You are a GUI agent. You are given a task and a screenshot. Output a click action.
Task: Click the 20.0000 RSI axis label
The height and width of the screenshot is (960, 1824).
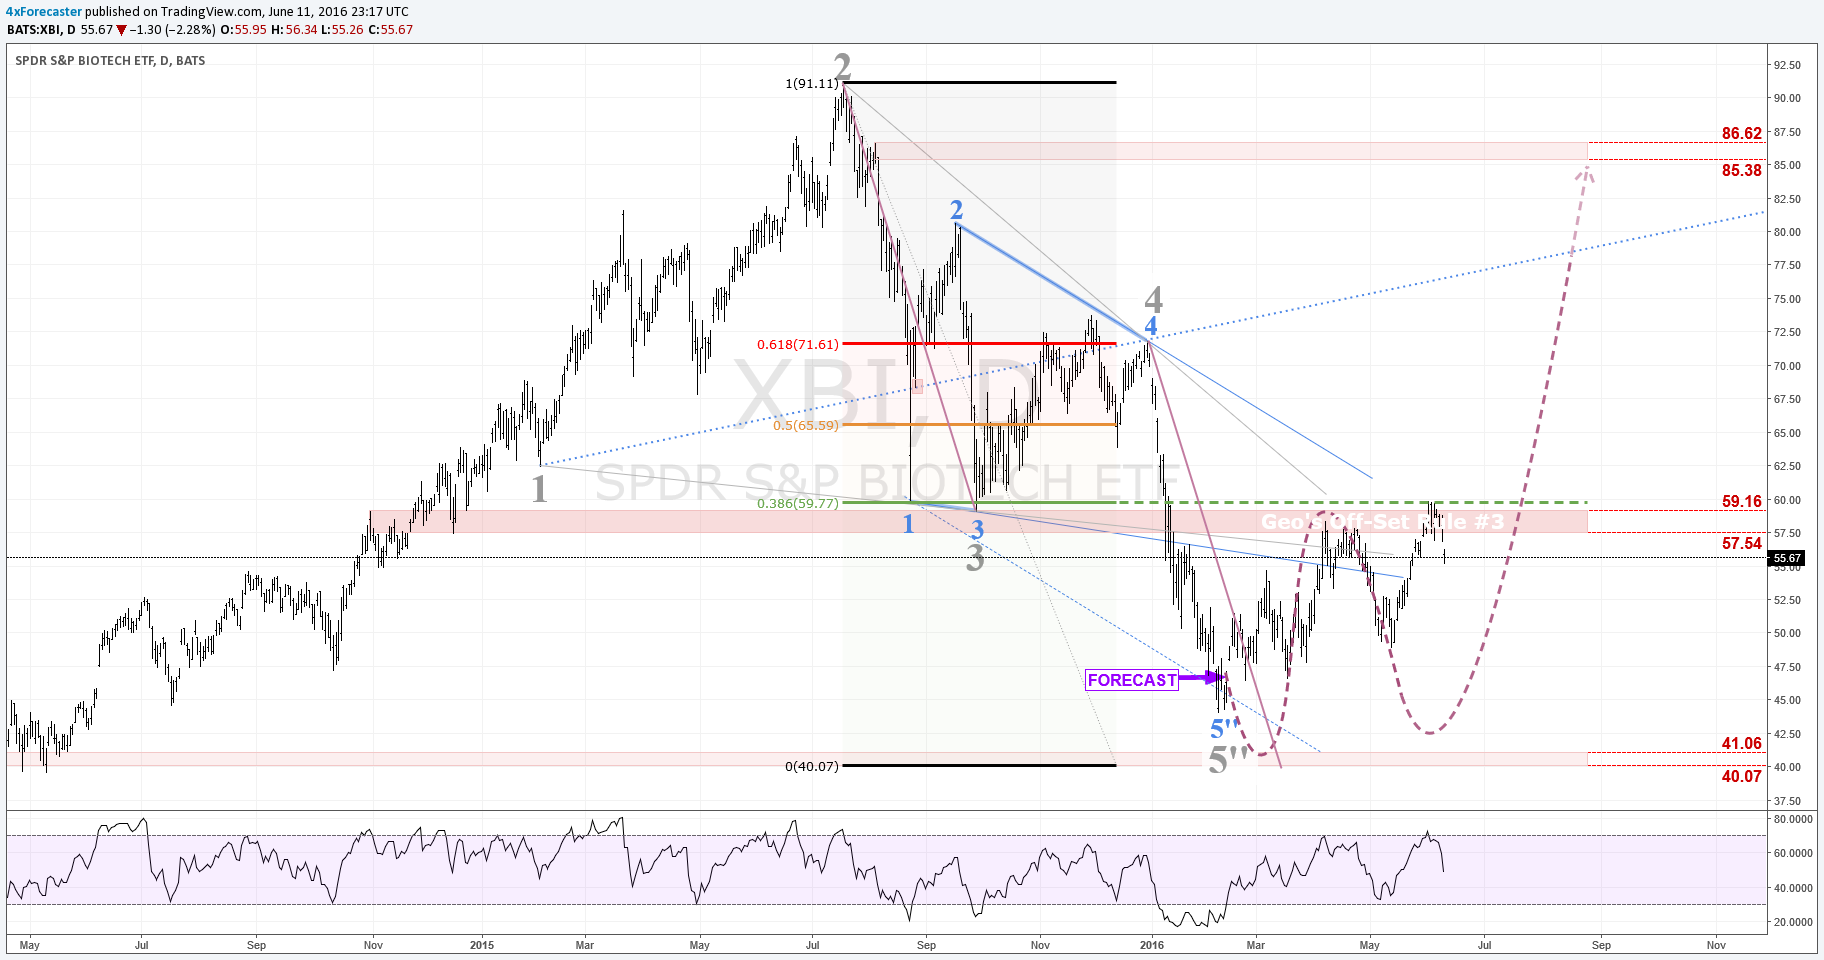click(x=1793, y=922)
